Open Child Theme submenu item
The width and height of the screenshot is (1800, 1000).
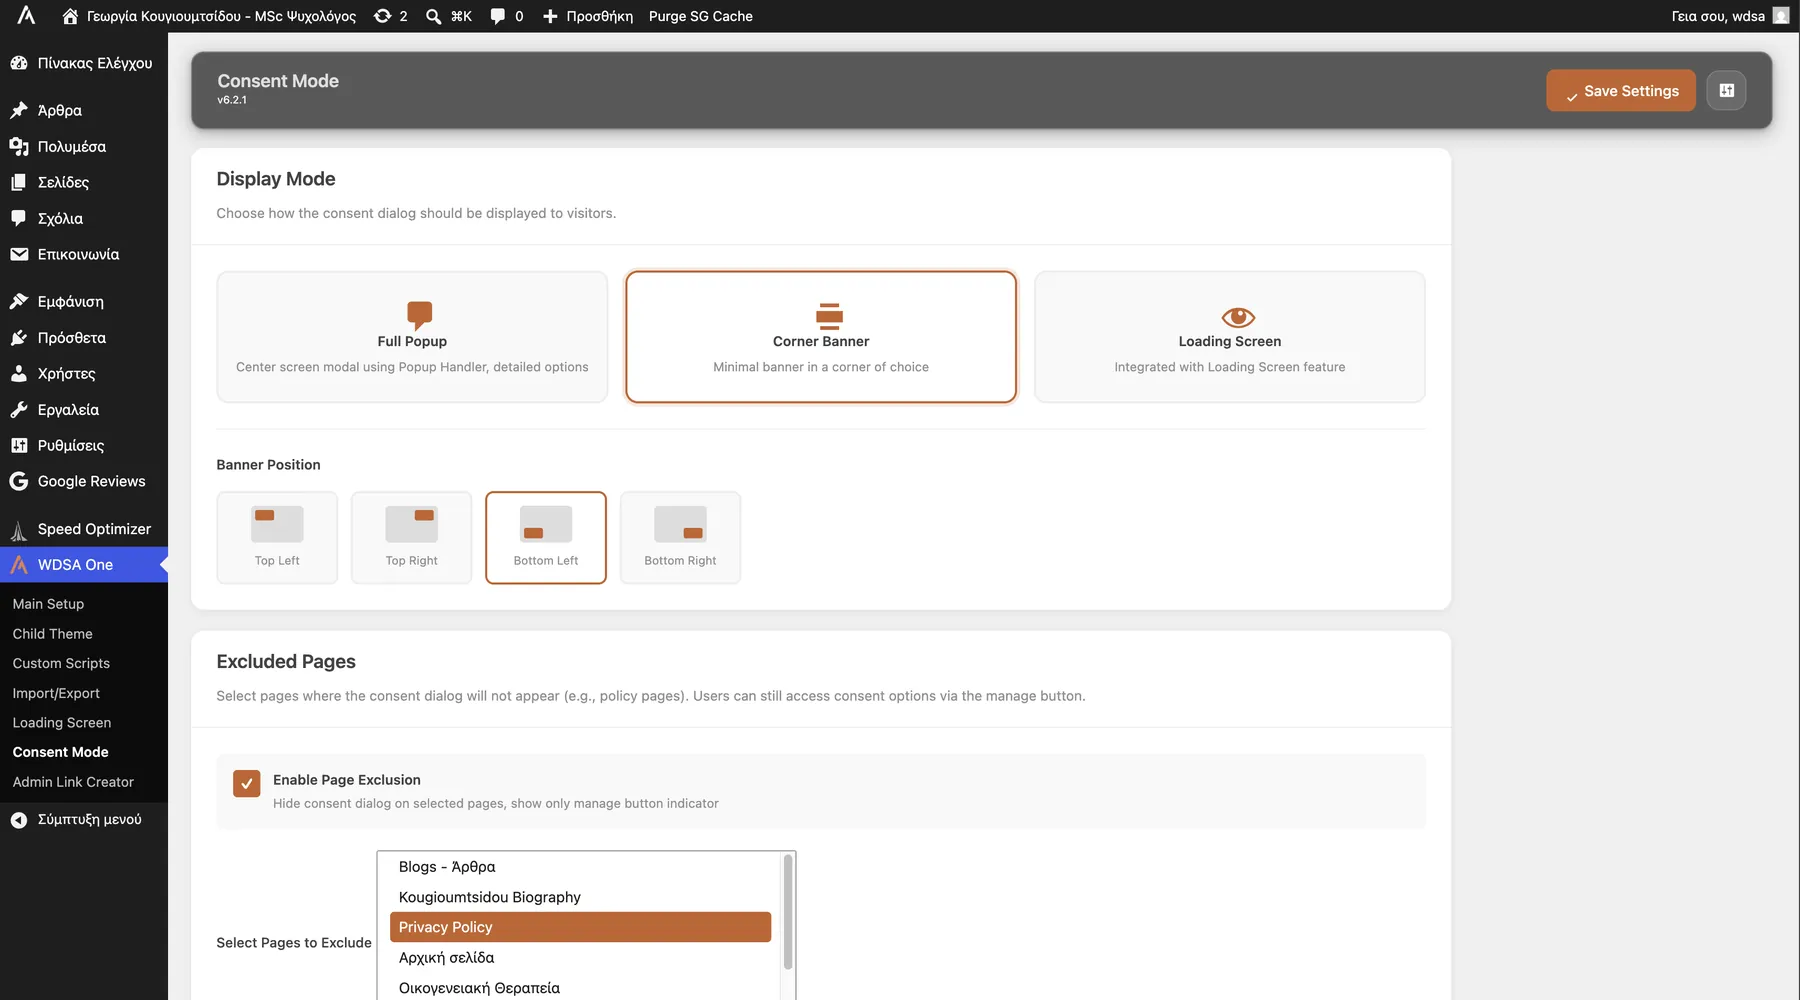coord(52,634)
